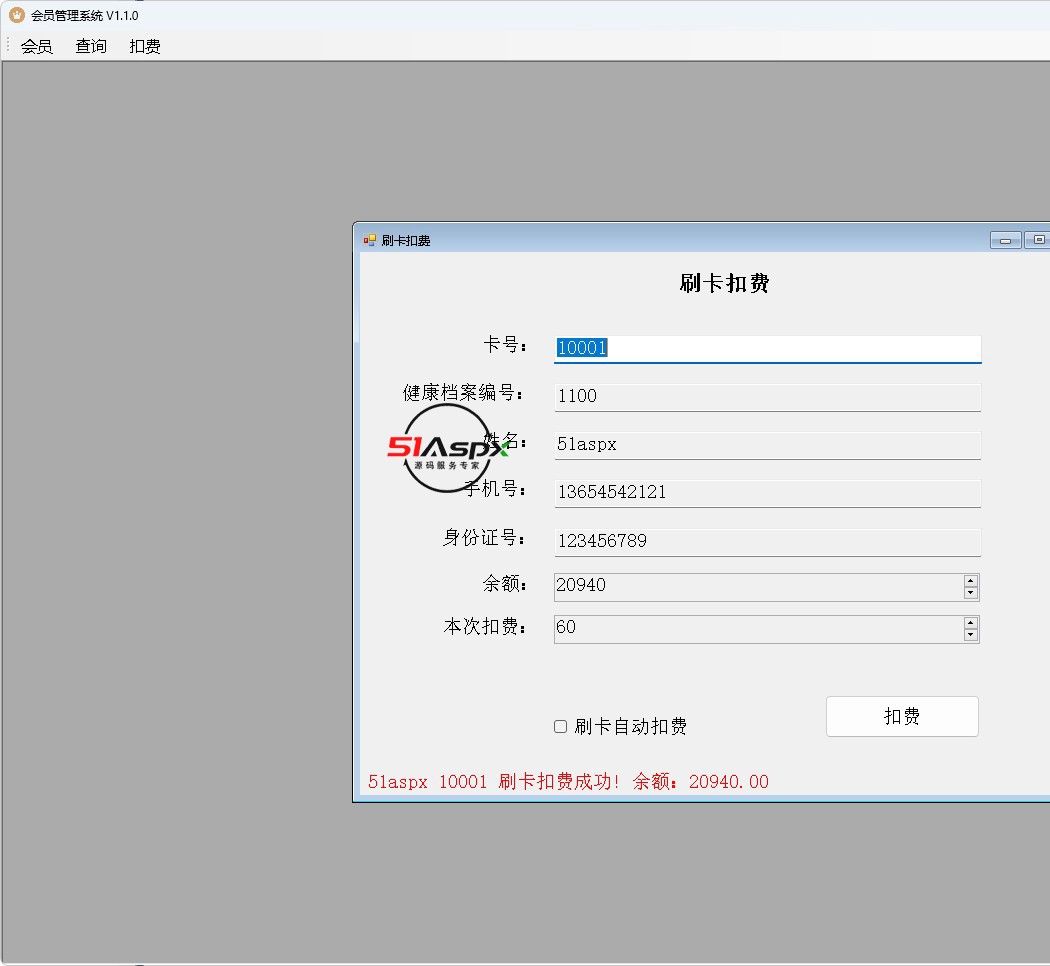
Task: Increase 余额 with the up arrow
Action: (971, 580)
